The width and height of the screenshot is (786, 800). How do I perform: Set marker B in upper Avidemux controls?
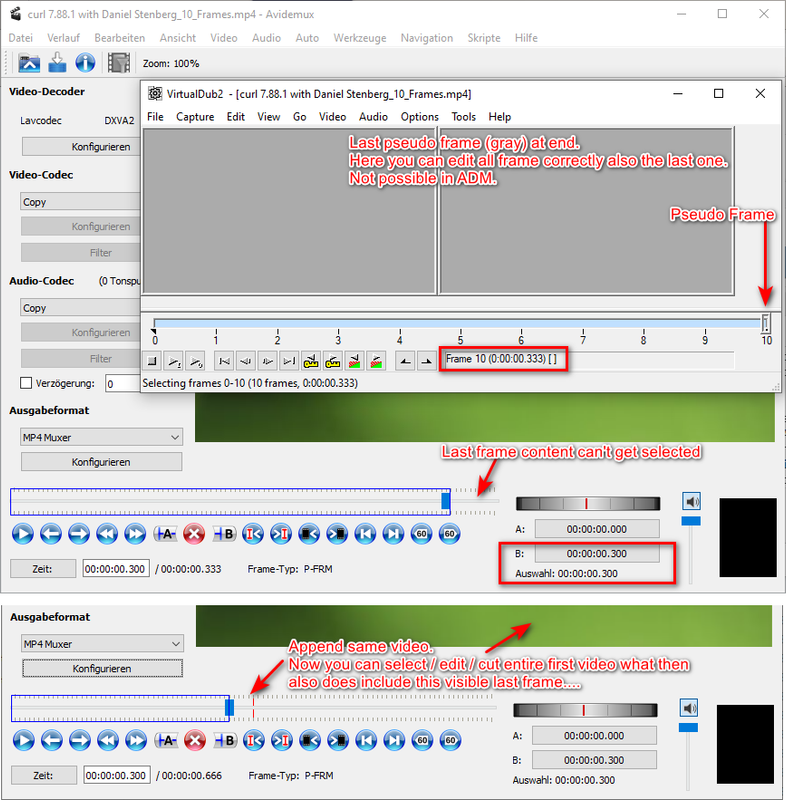224,534
